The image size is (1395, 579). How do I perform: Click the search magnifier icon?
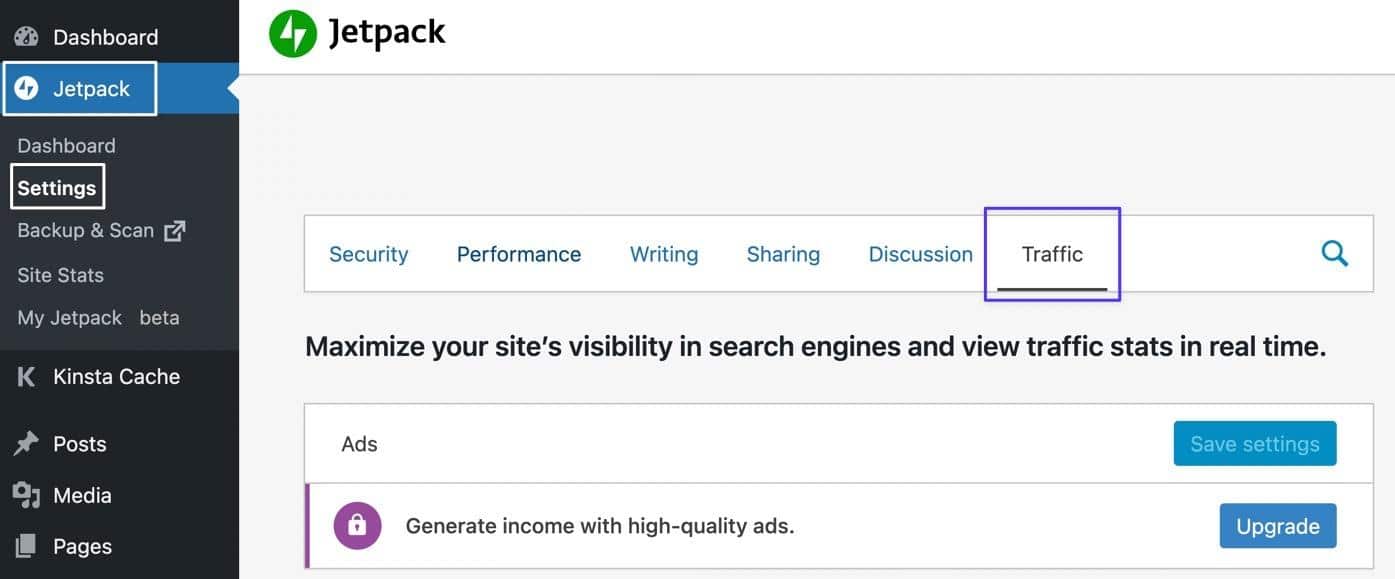click(x=1334, y=254)
